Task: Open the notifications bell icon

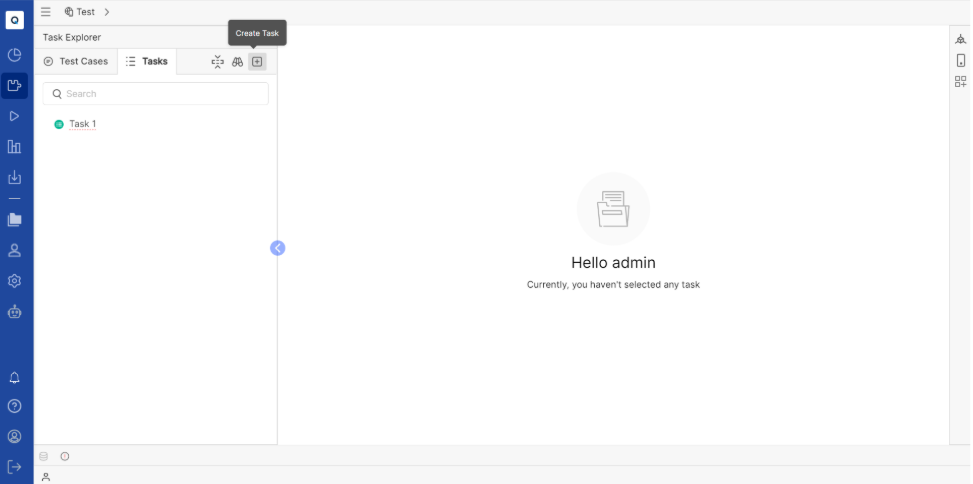Action: click(15, 378)
